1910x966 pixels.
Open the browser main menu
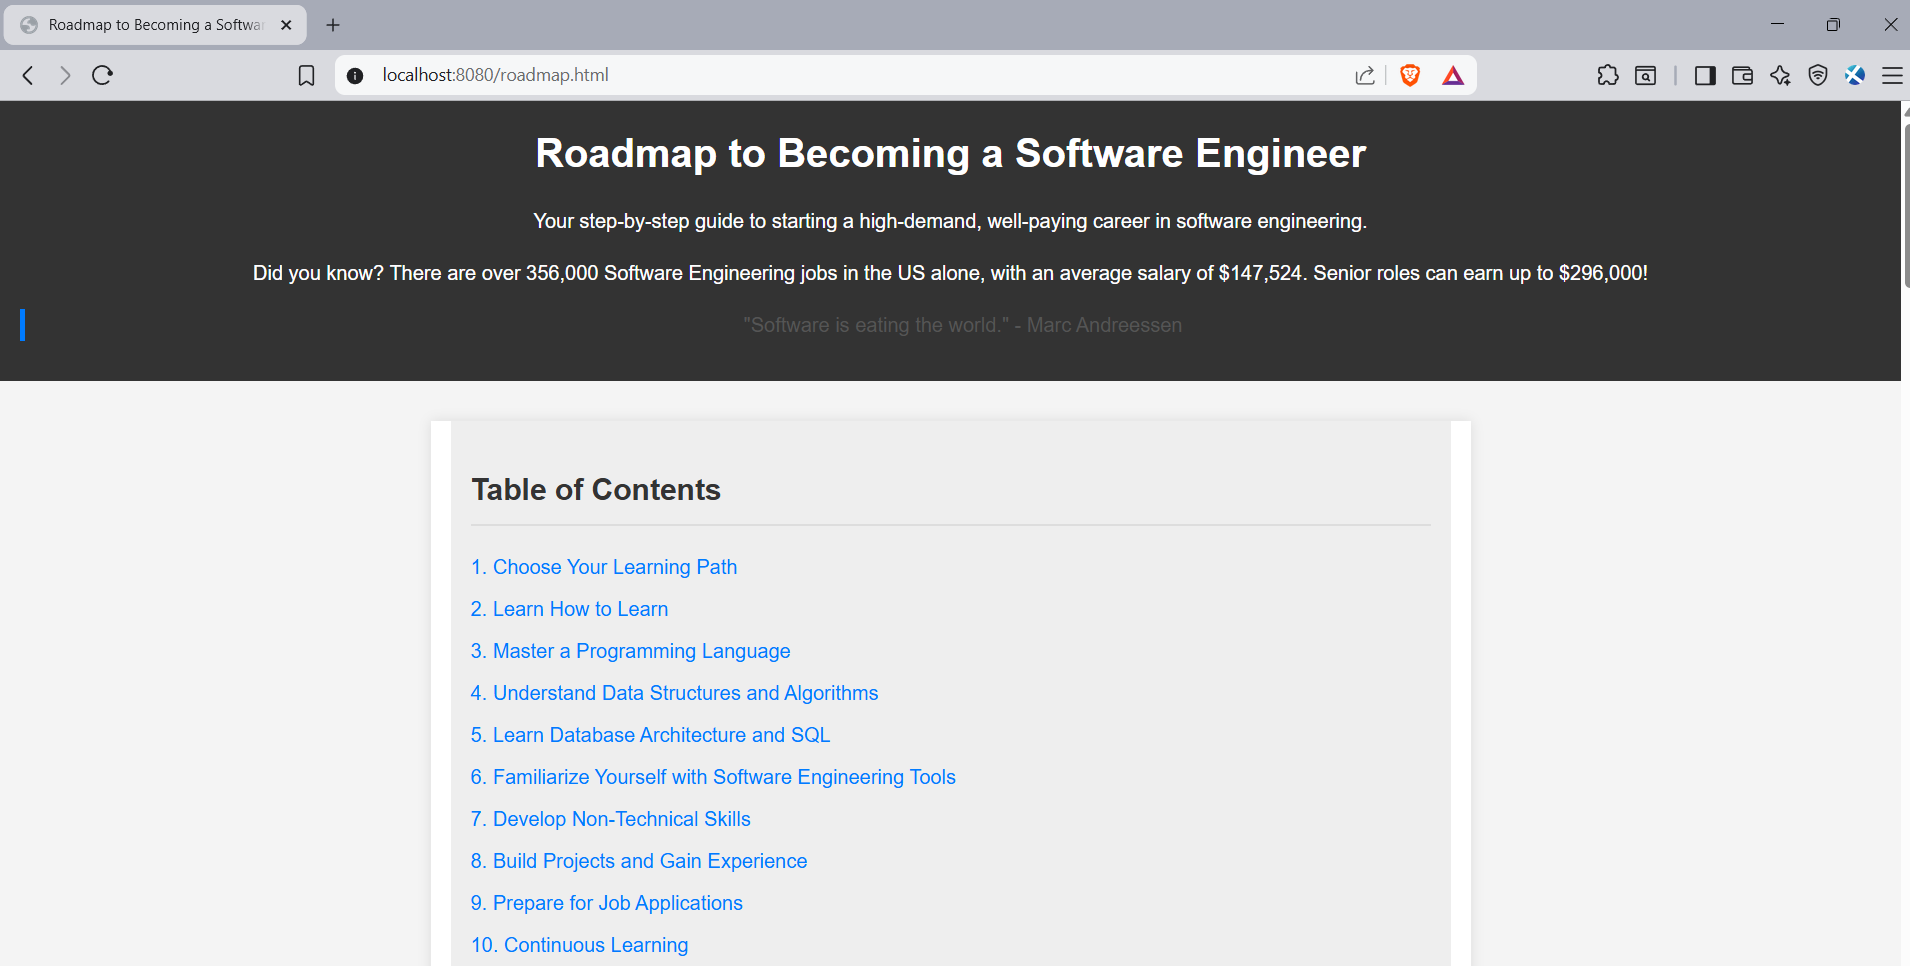[x=1892, y=75]
